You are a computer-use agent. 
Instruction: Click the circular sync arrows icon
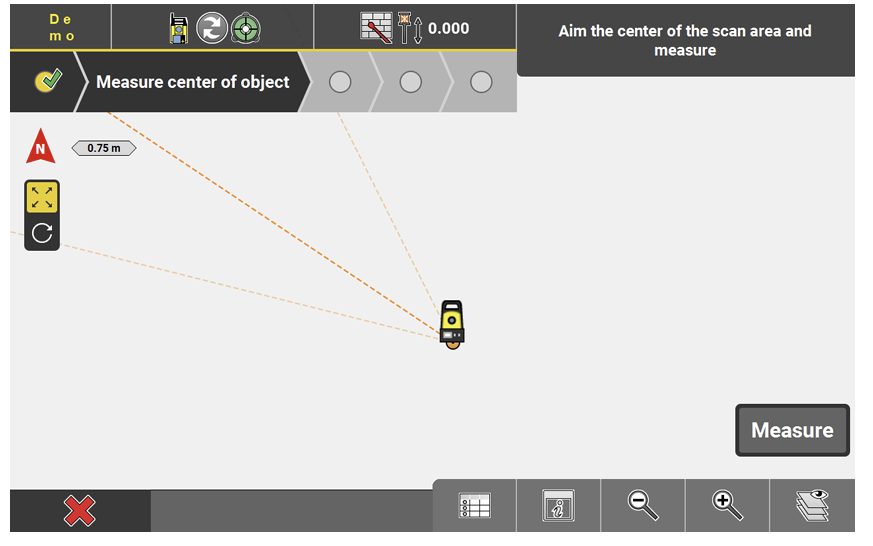(x=212, y=28)
